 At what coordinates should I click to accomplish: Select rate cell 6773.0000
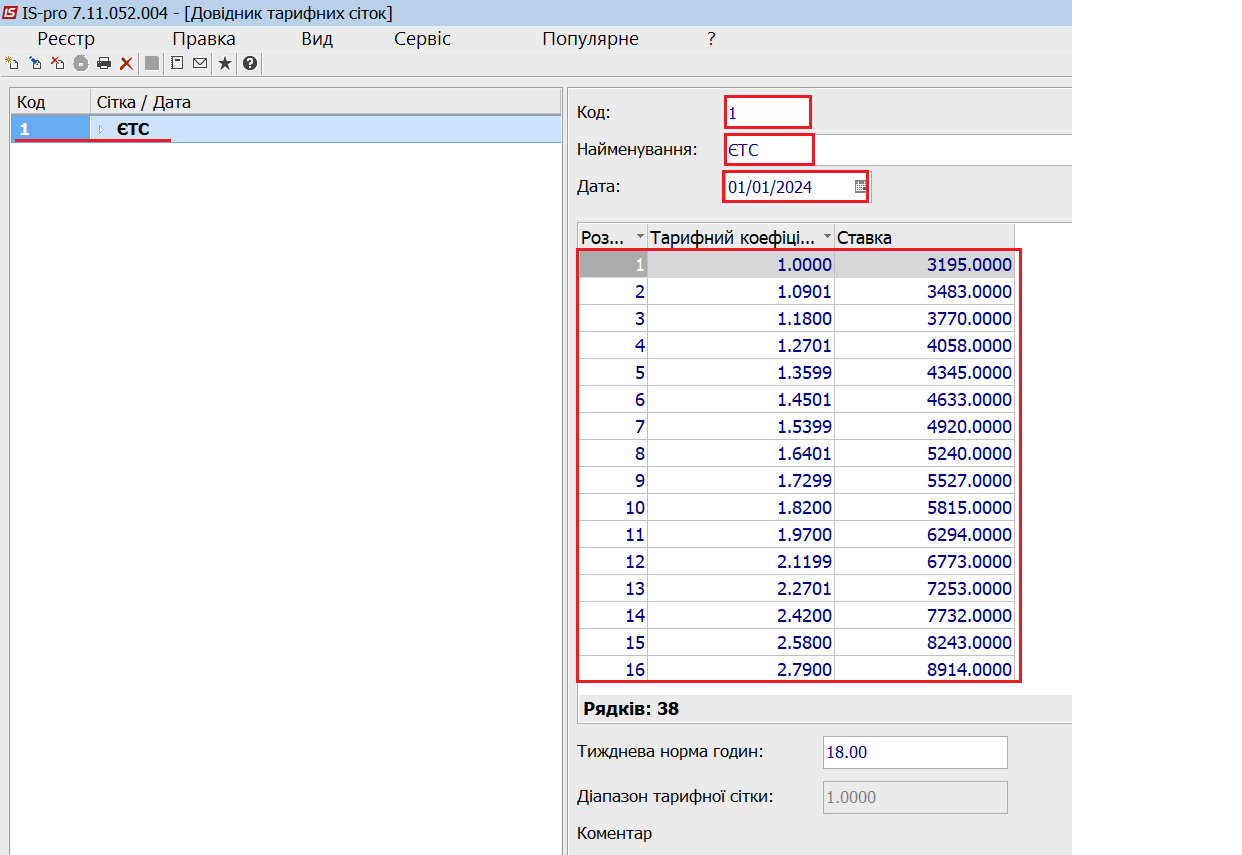pos(925,562)
